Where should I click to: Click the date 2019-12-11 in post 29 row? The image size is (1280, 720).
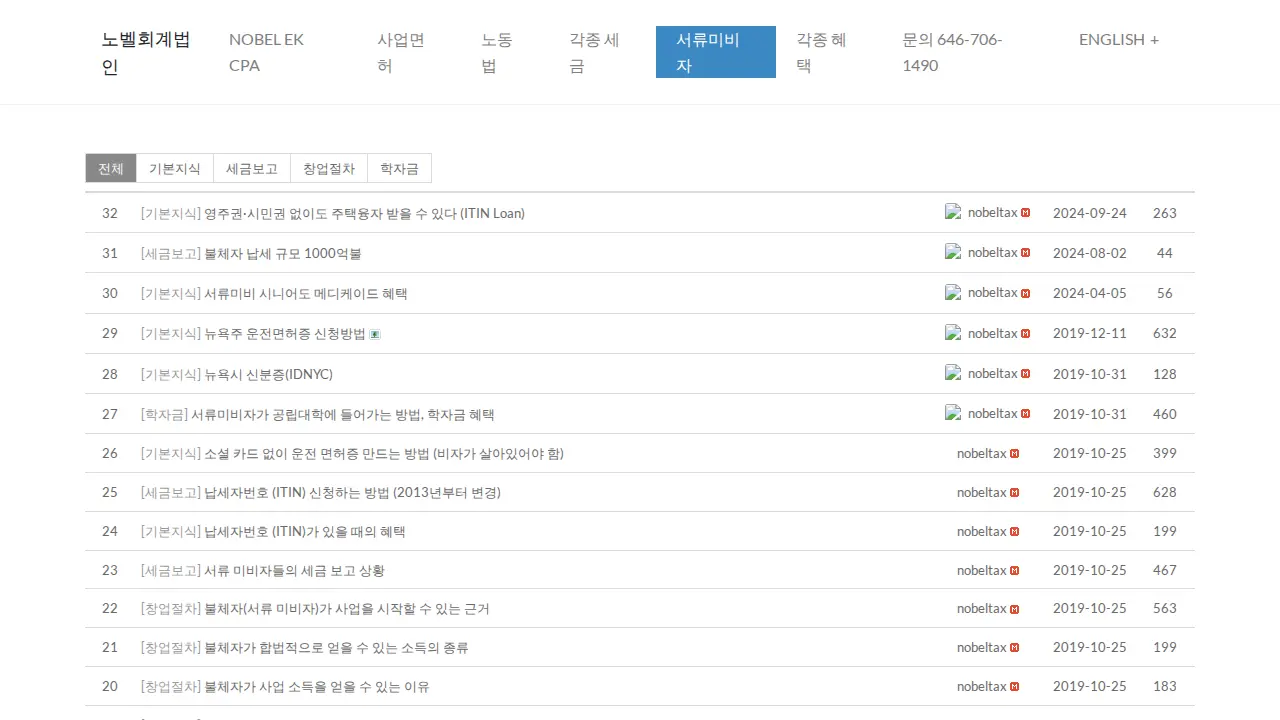tap(1090, 333)
